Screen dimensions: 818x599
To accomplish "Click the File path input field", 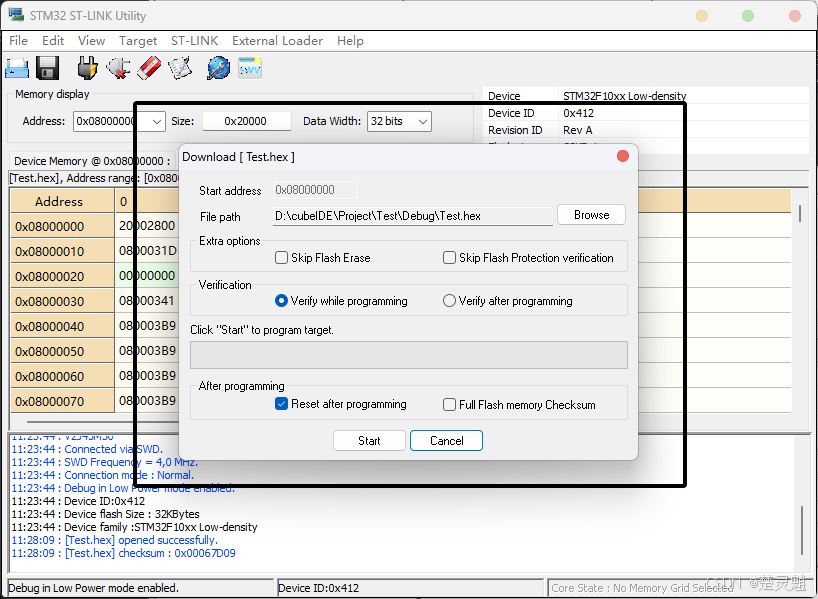I will [x=413, y=216].
